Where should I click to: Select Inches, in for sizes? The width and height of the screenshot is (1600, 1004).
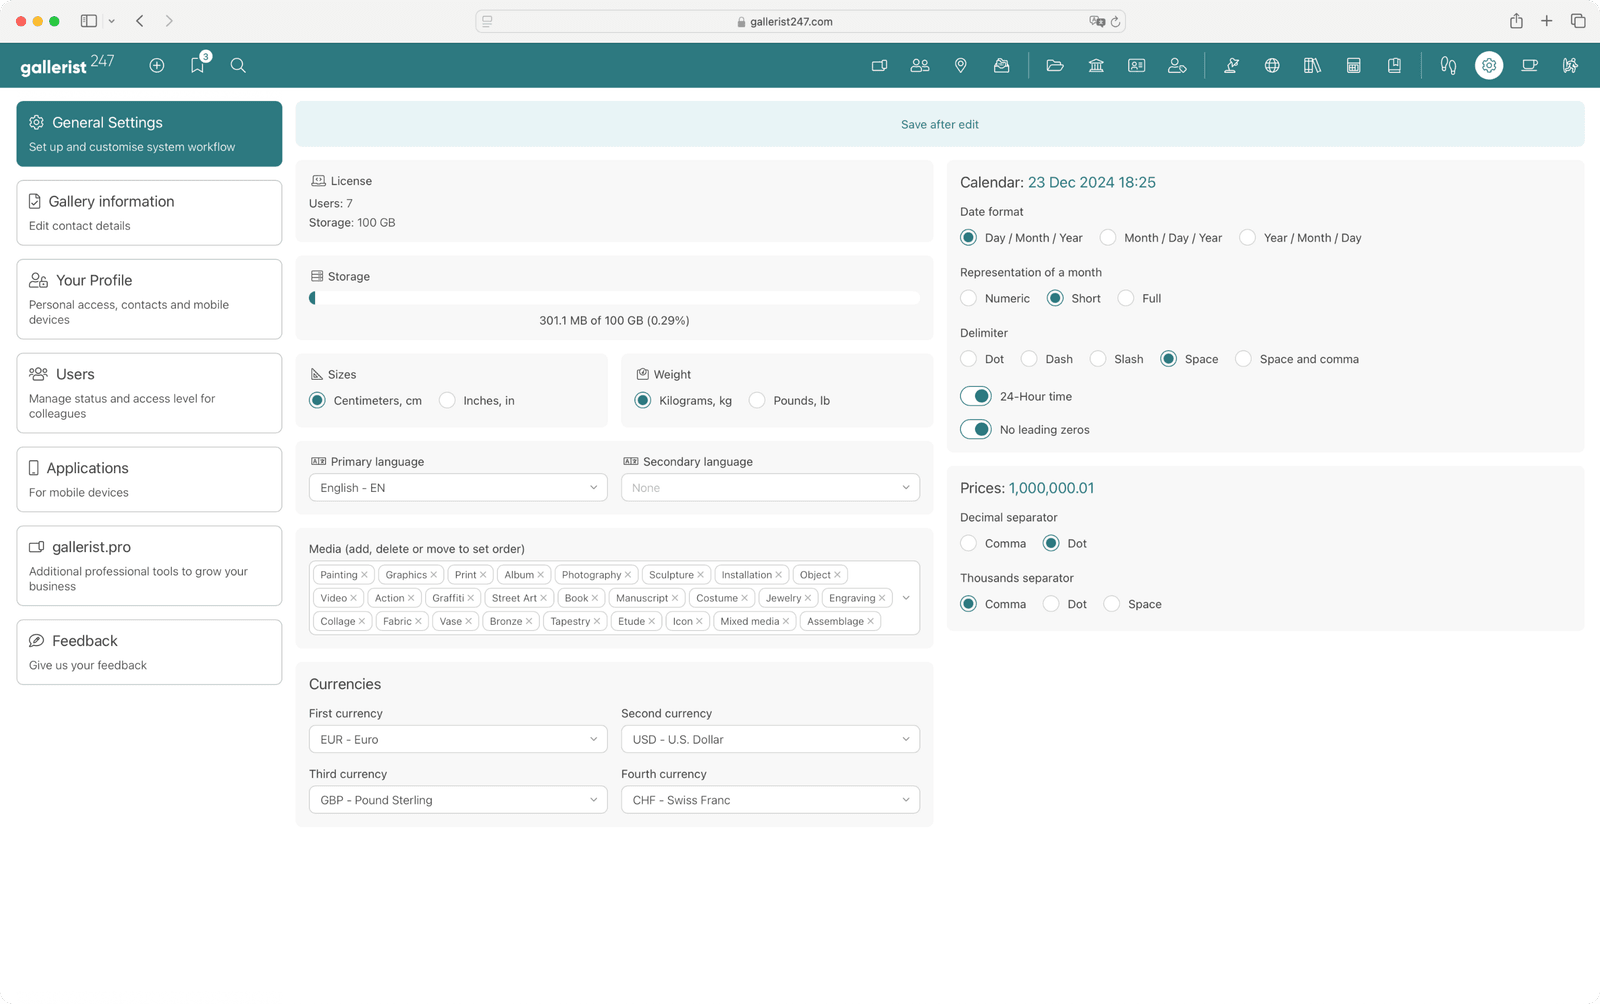click(x=448, y=400)
